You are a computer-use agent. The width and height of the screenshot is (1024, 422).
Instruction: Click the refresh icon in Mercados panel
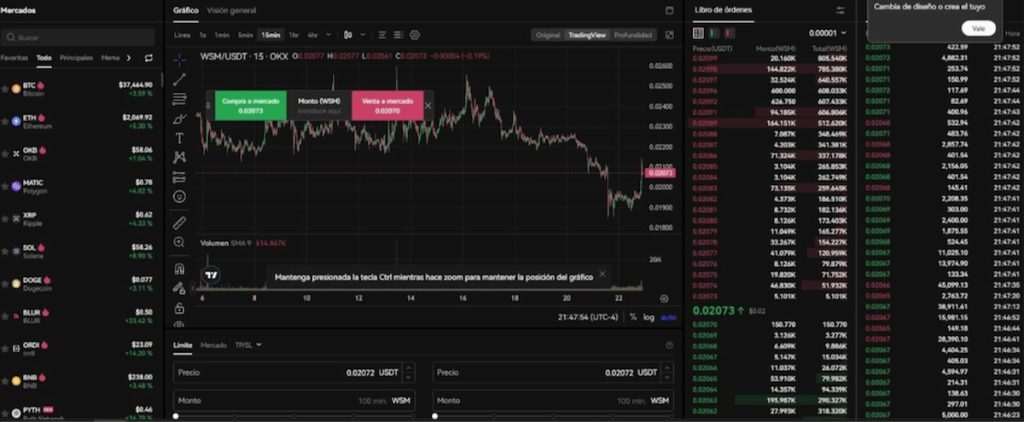pyautogui.click(x=149, y=58)
